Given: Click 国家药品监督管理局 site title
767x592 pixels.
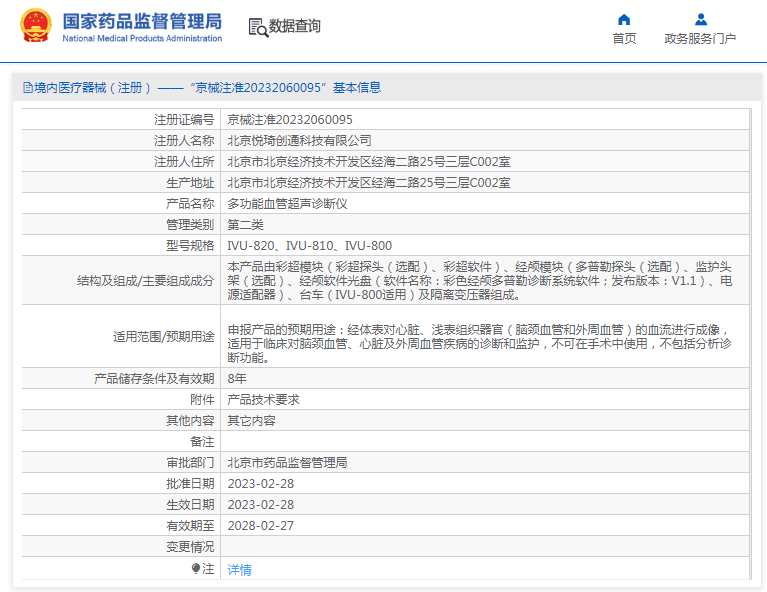Looking at the screenshot, I should (142, 21).
